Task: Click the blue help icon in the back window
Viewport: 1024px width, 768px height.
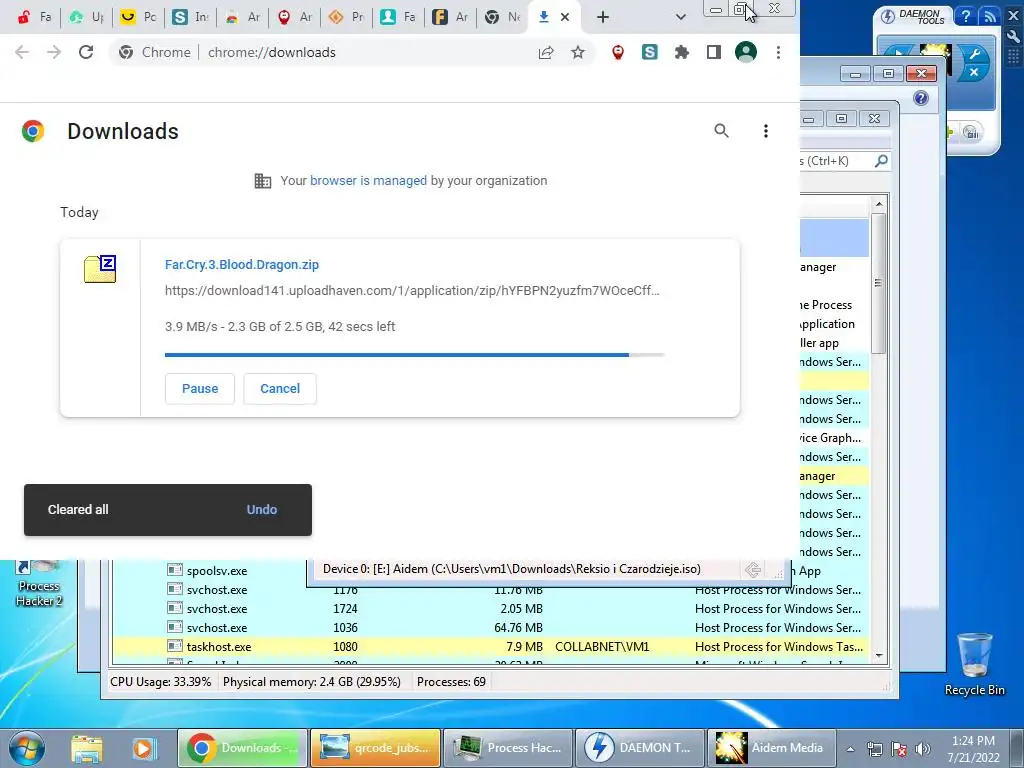Action: pos(921,98)
